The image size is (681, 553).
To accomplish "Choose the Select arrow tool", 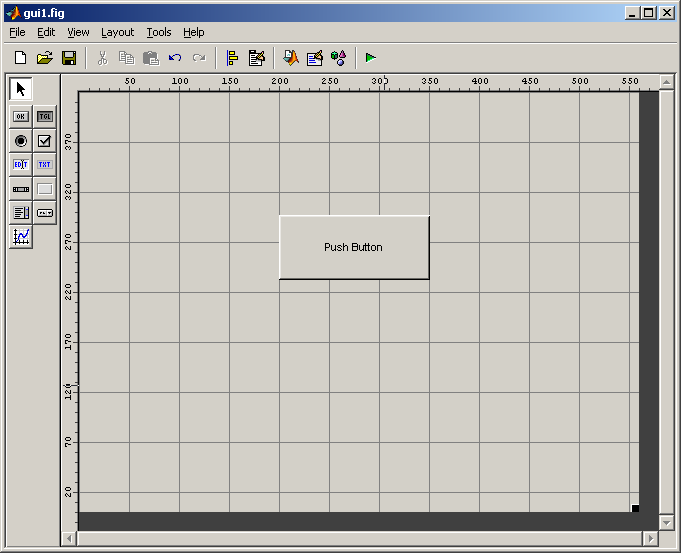I will [x=20, y=89].
